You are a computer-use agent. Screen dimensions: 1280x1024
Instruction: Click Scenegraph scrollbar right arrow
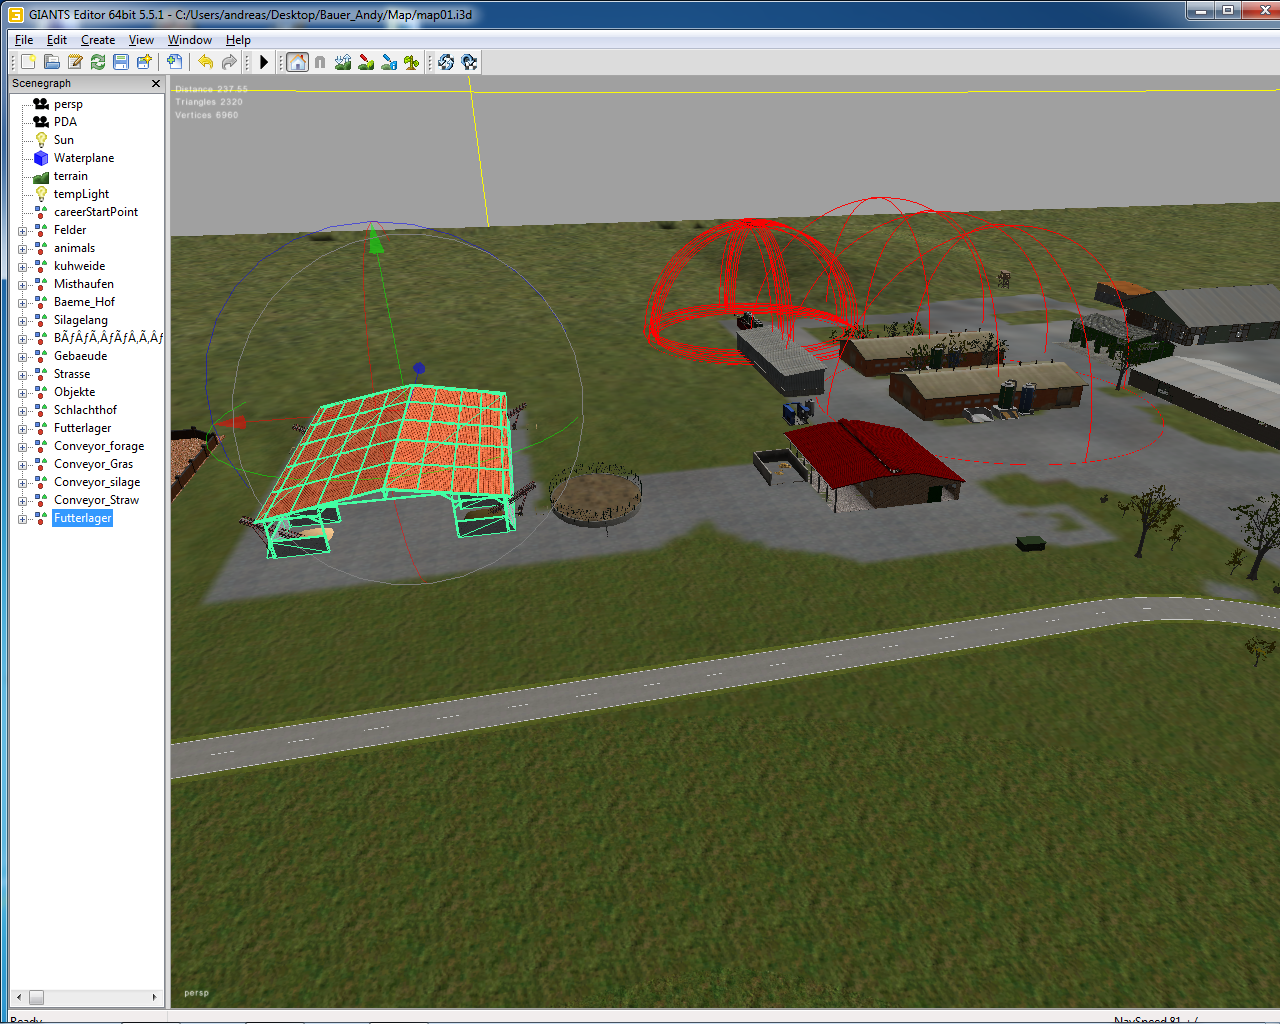[x=154, y=997]
